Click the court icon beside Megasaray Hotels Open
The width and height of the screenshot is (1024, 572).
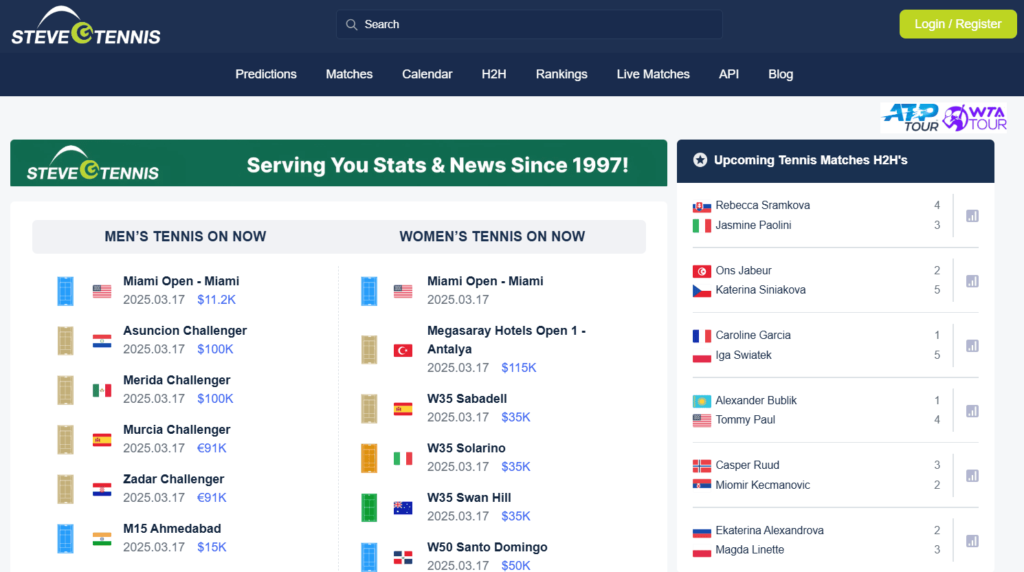(369, 350)
